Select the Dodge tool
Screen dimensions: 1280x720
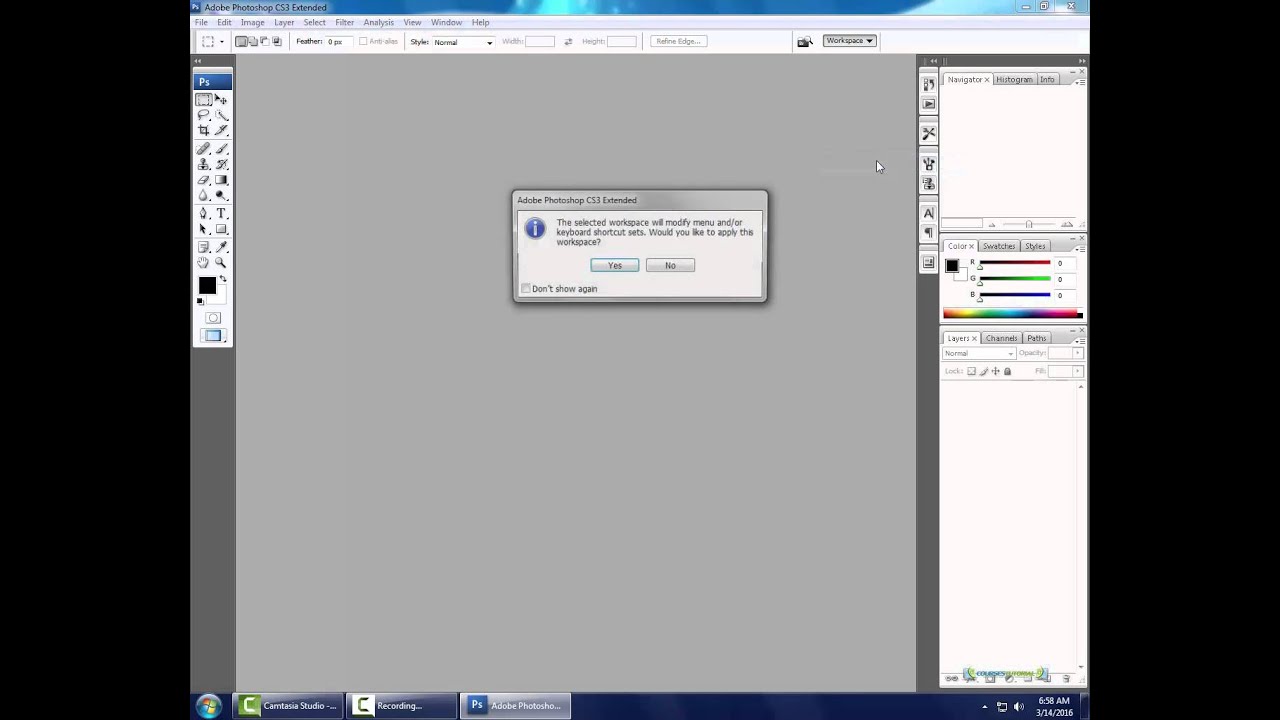[x=221, y=195]
